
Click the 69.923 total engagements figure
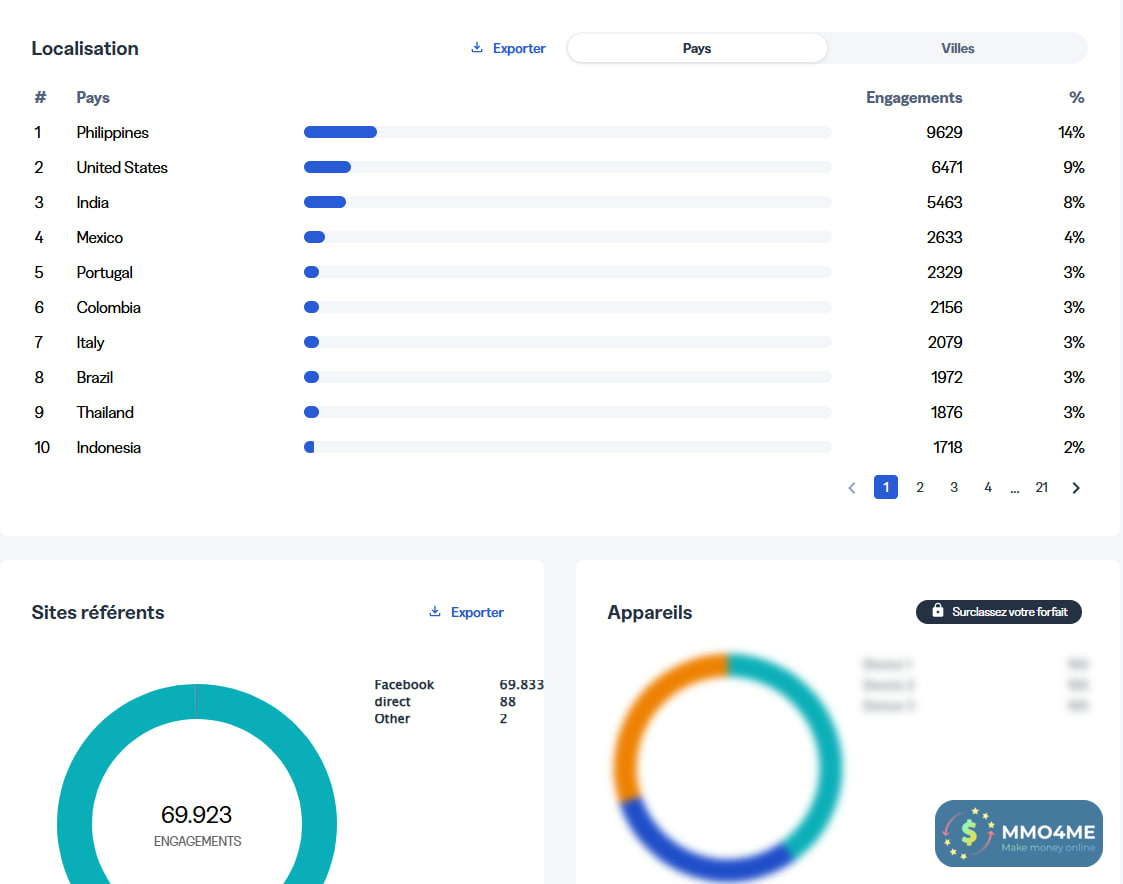pos(196,815)
